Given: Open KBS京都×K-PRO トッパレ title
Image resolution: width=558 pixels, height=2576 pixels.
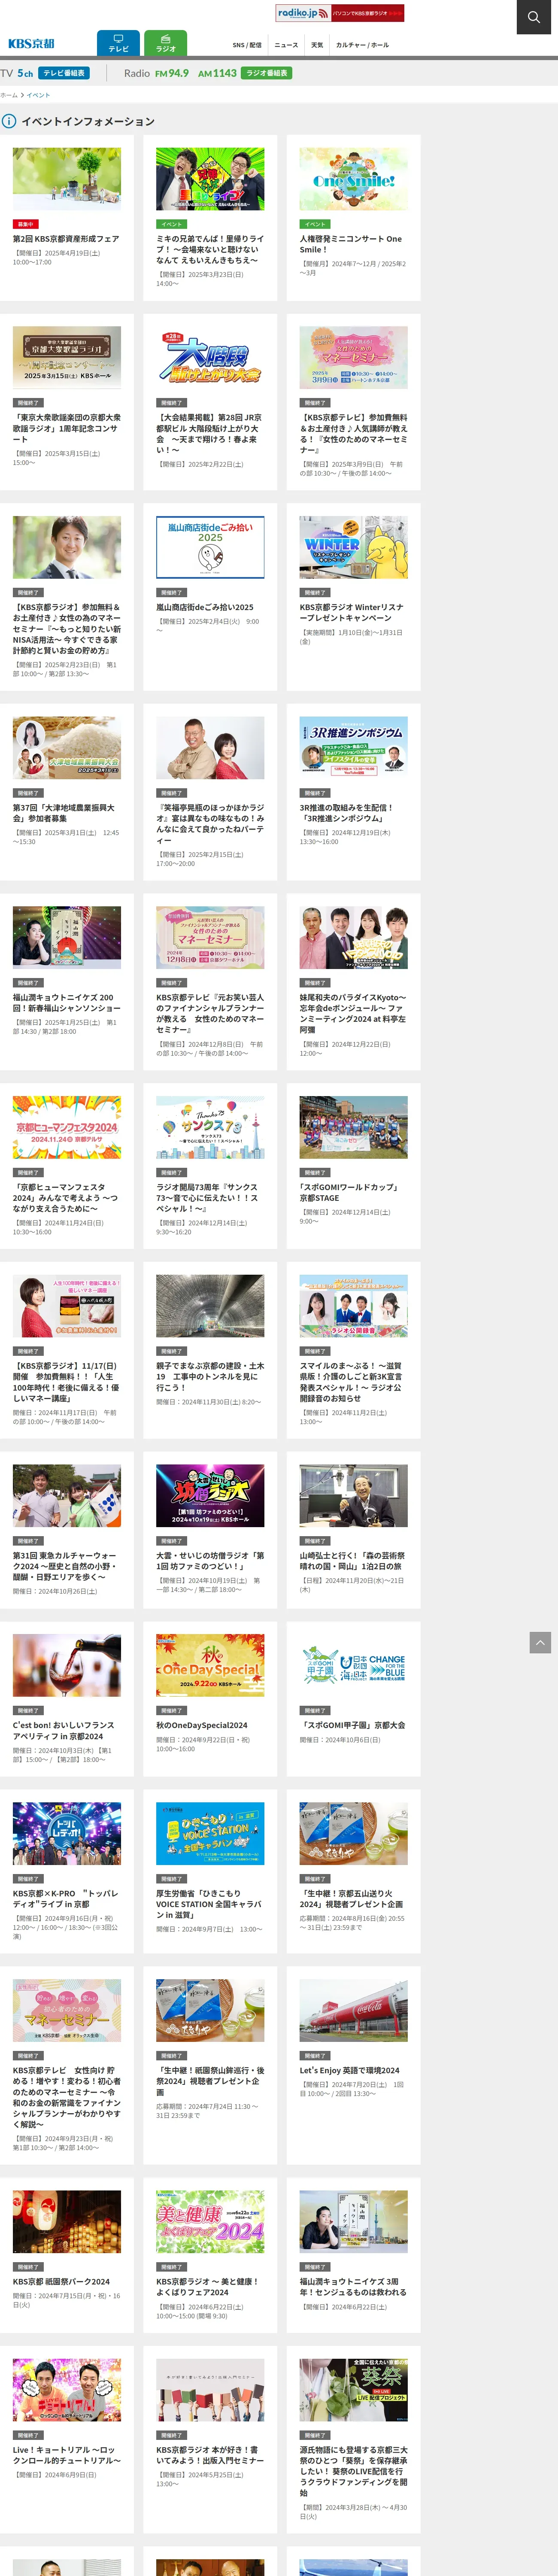Looking at the screenshot, I should pos(66,1898).
